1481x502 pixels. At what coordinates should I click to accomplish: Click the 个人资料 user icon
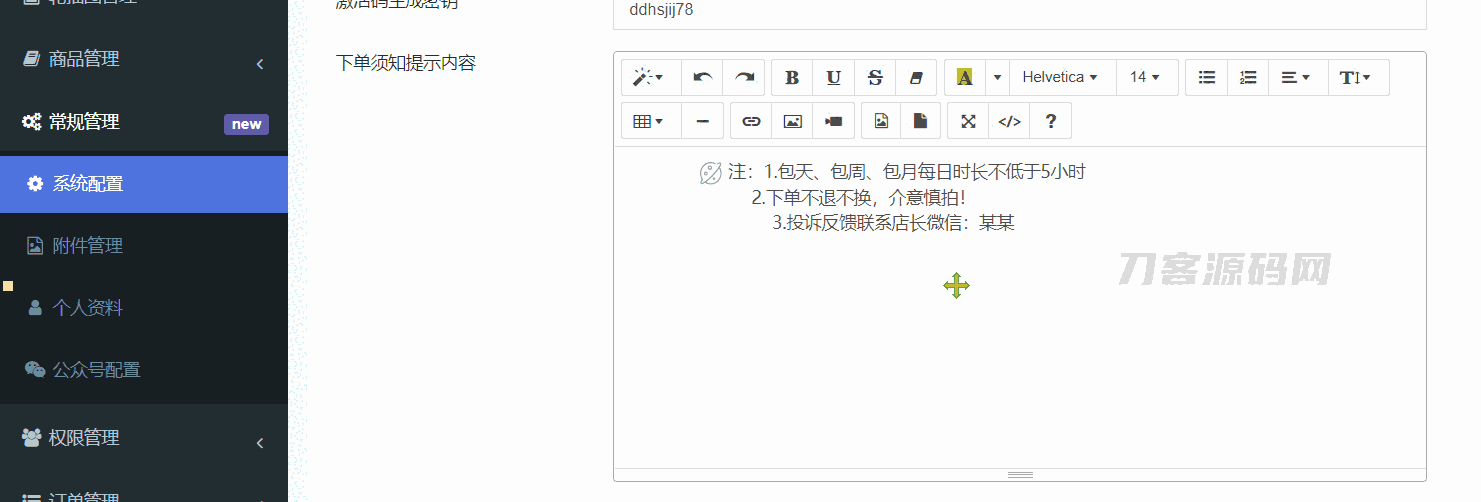35,308
